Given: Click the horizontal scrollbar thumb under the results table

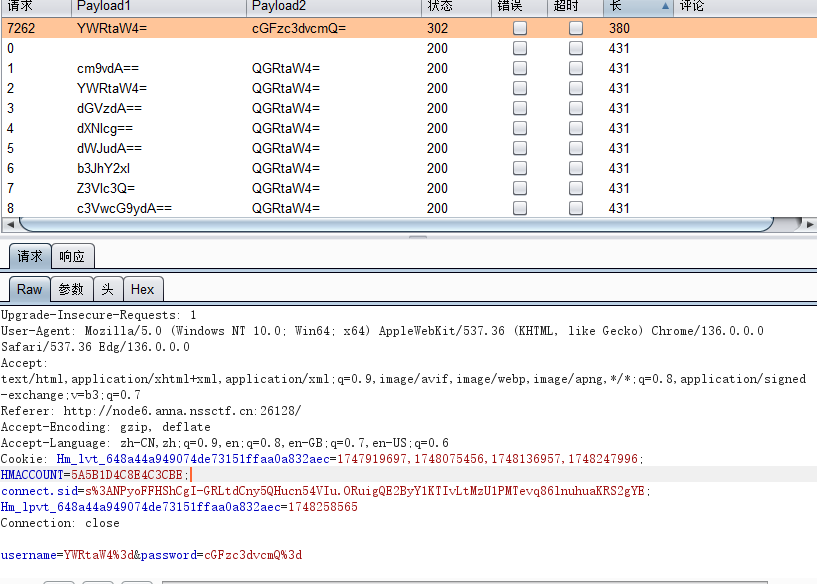Looking at the screenshot, I should coord(396,225).
